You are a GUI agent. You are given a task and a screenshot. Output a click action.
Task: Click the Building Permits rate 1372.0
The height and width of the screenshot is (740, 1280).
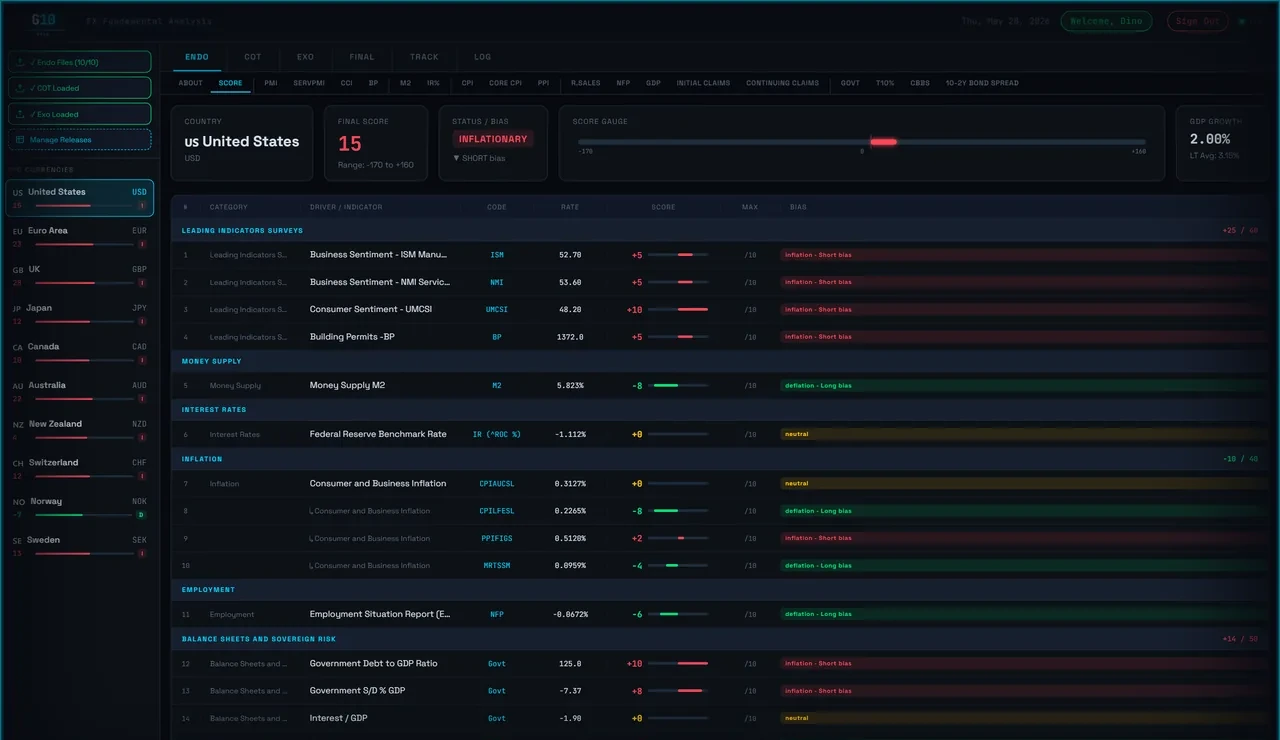click(x=570, y=337)
